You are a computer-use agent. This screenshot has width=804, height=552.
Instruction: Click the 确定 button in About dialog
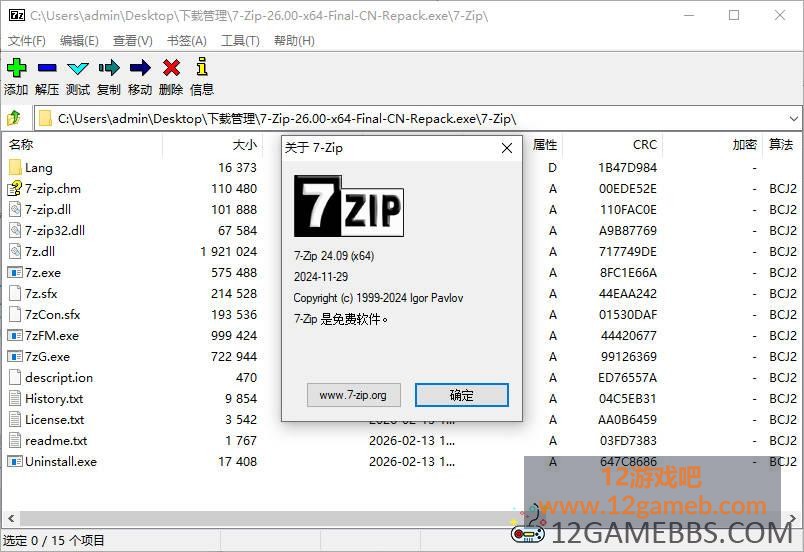coord(461,395)
